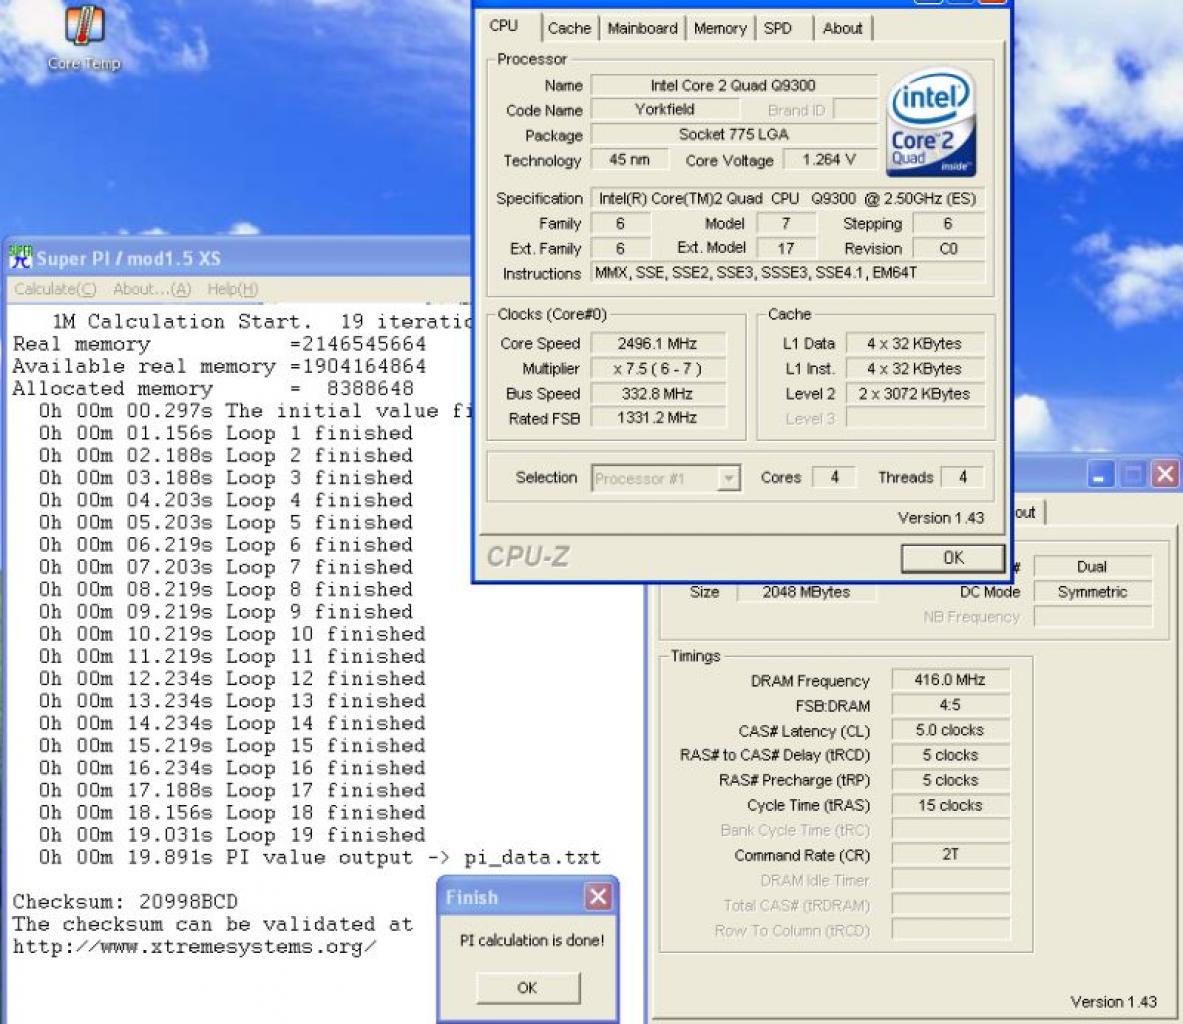Click the Bus Speed value 332.8 MHz
The width and height of the screenshot is (1183, 1024).
[657, 393]
